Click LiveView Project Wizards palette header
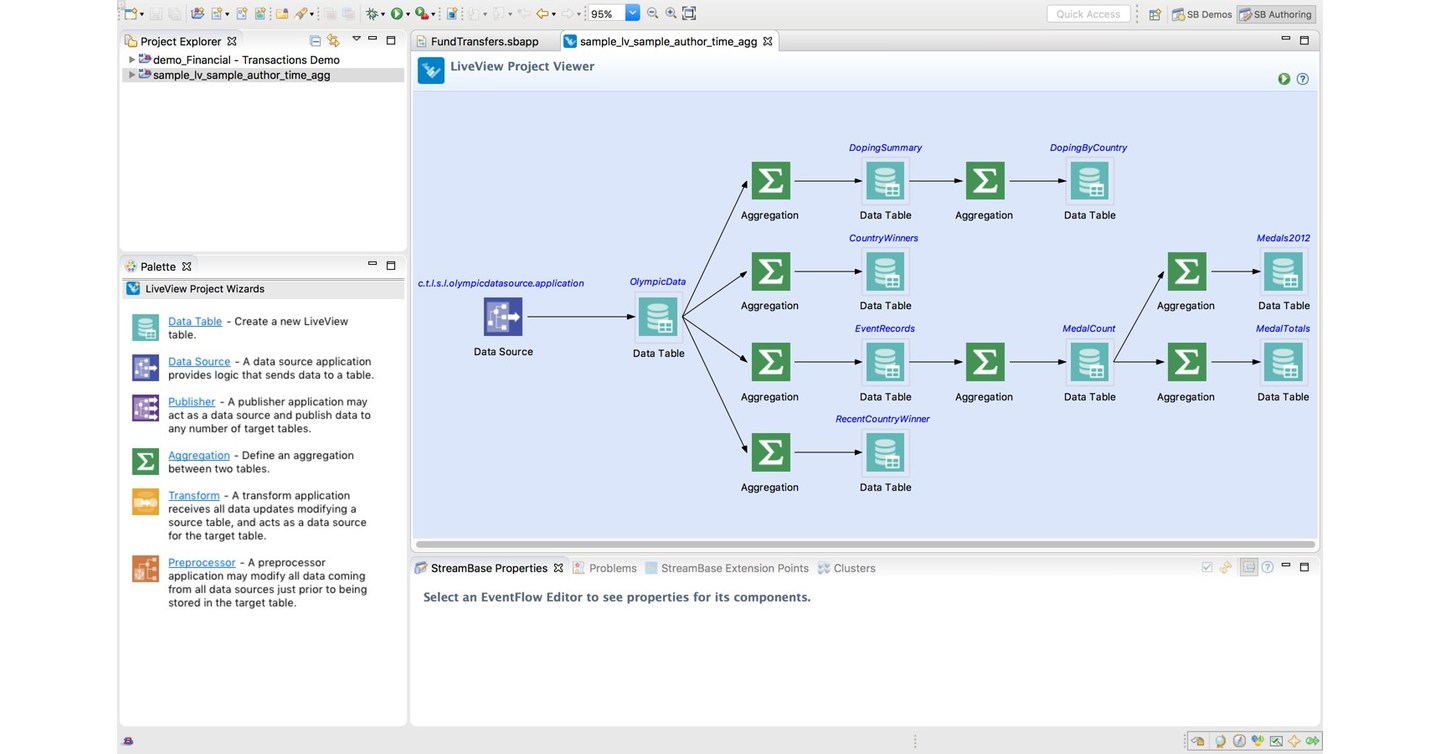1440x754 pixels. point(264,289)
